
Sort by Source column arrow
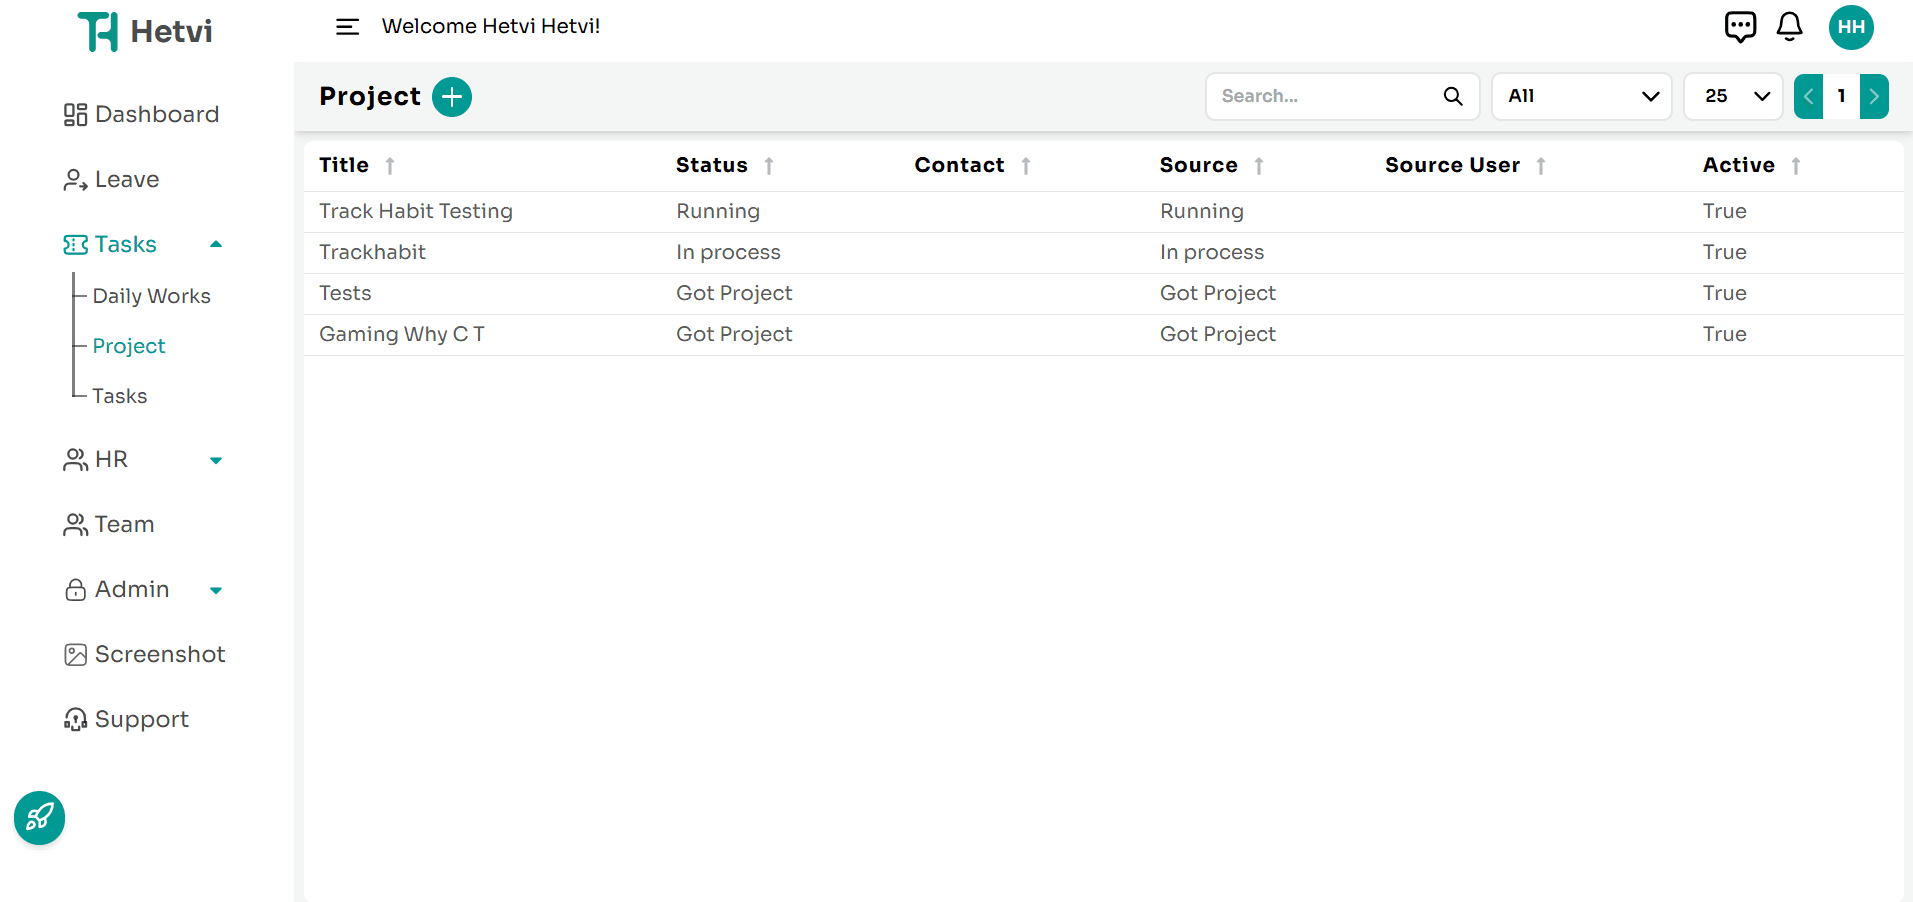coord(1259,166)
